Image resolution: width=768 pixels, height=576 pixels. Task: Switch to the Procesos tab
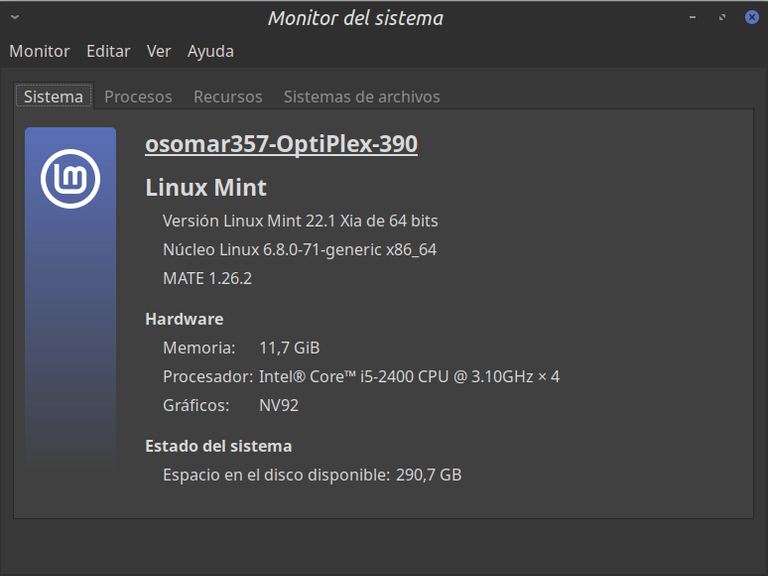[x=138, y=96]
